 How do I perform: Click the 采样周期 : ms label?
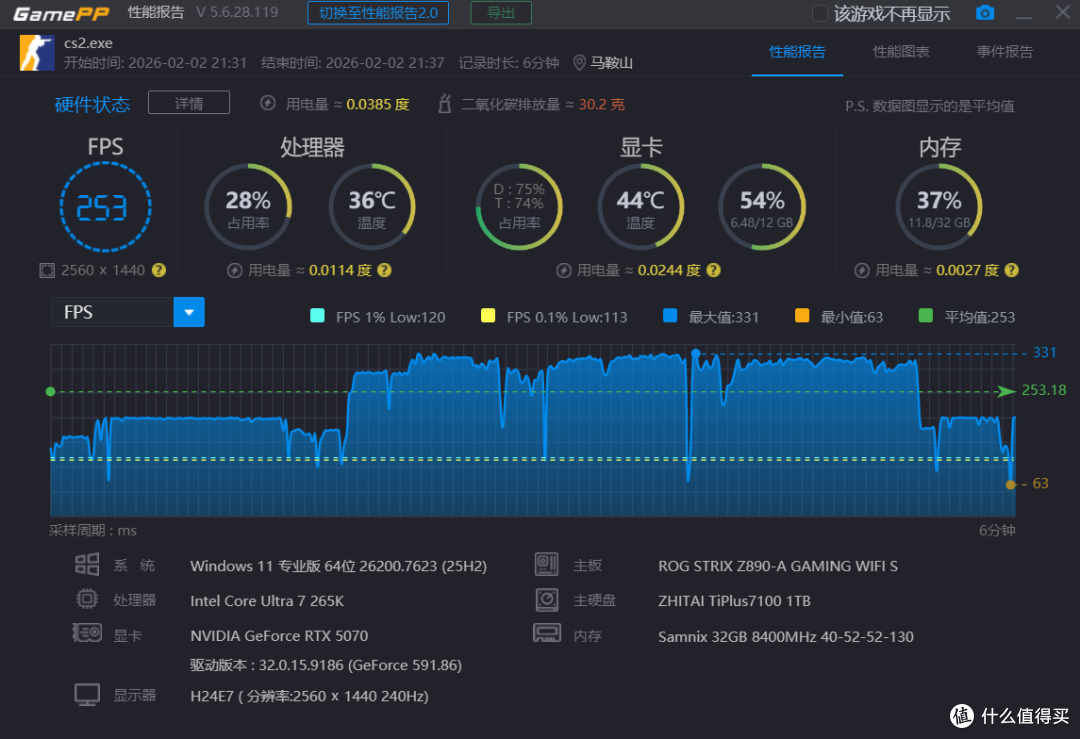click(x=92, y=530)
